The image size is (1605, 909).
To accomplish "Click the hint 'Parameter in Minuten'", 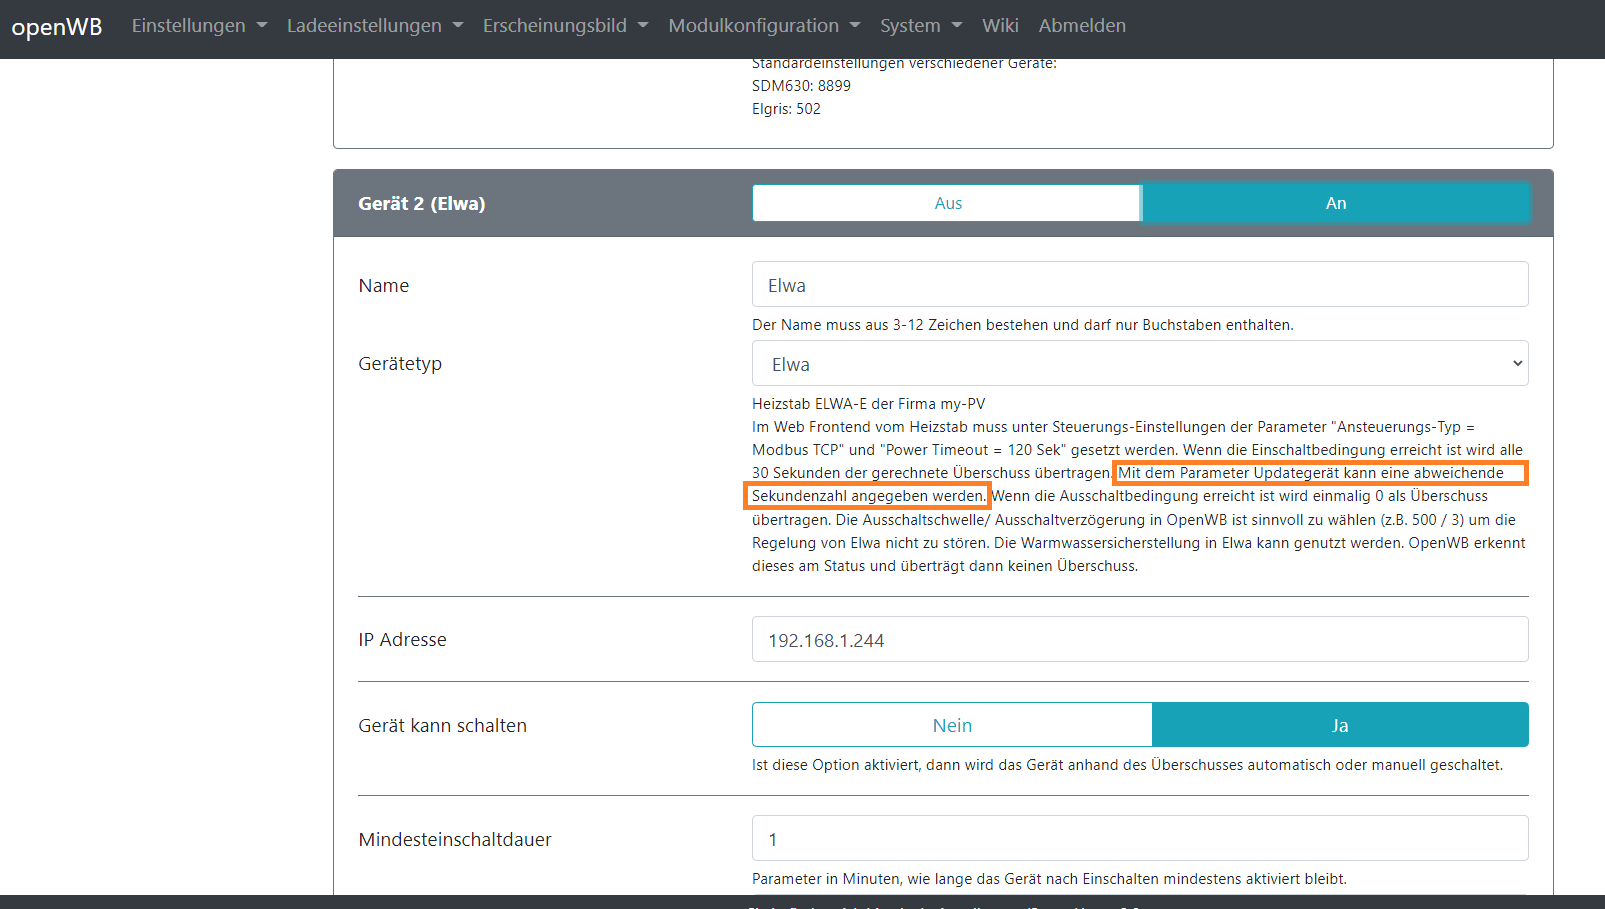I will tap(1049, 879).
